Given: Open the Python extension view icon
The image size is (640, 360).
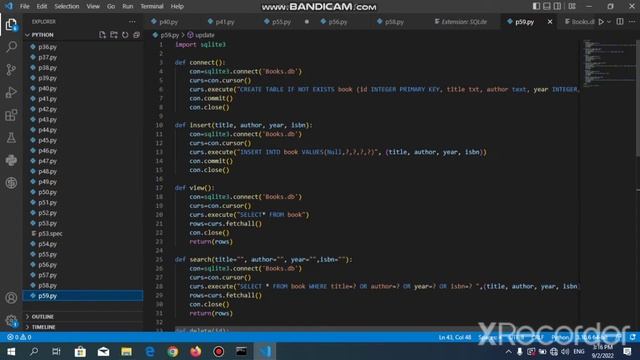Looking at the screenshot, I should click(x=11, y=160).
